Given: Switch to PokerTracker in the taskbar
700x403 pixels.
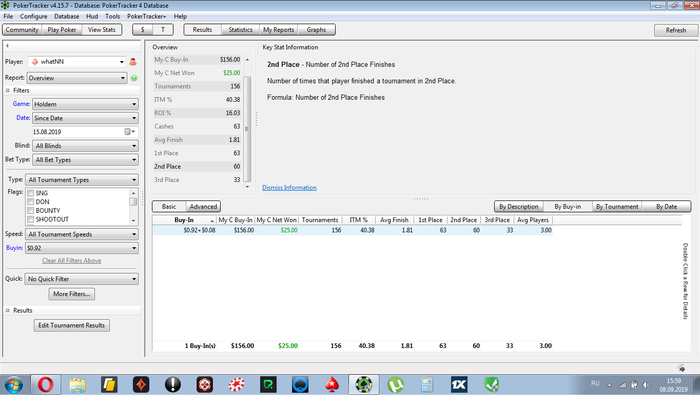Looking at the screenshot, I should pyautogui.click(x=364, y=385).
